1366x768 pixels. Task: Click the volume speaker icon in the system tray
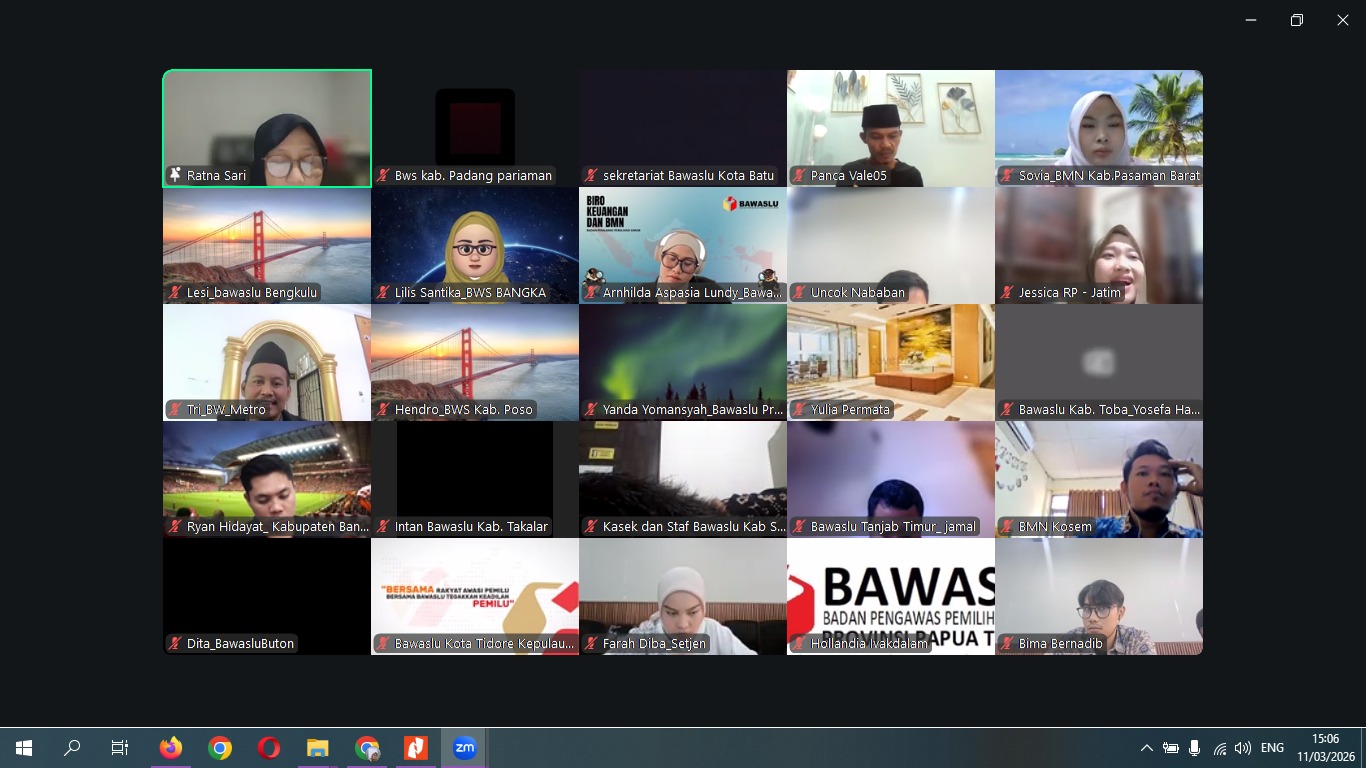[1243, 747]
